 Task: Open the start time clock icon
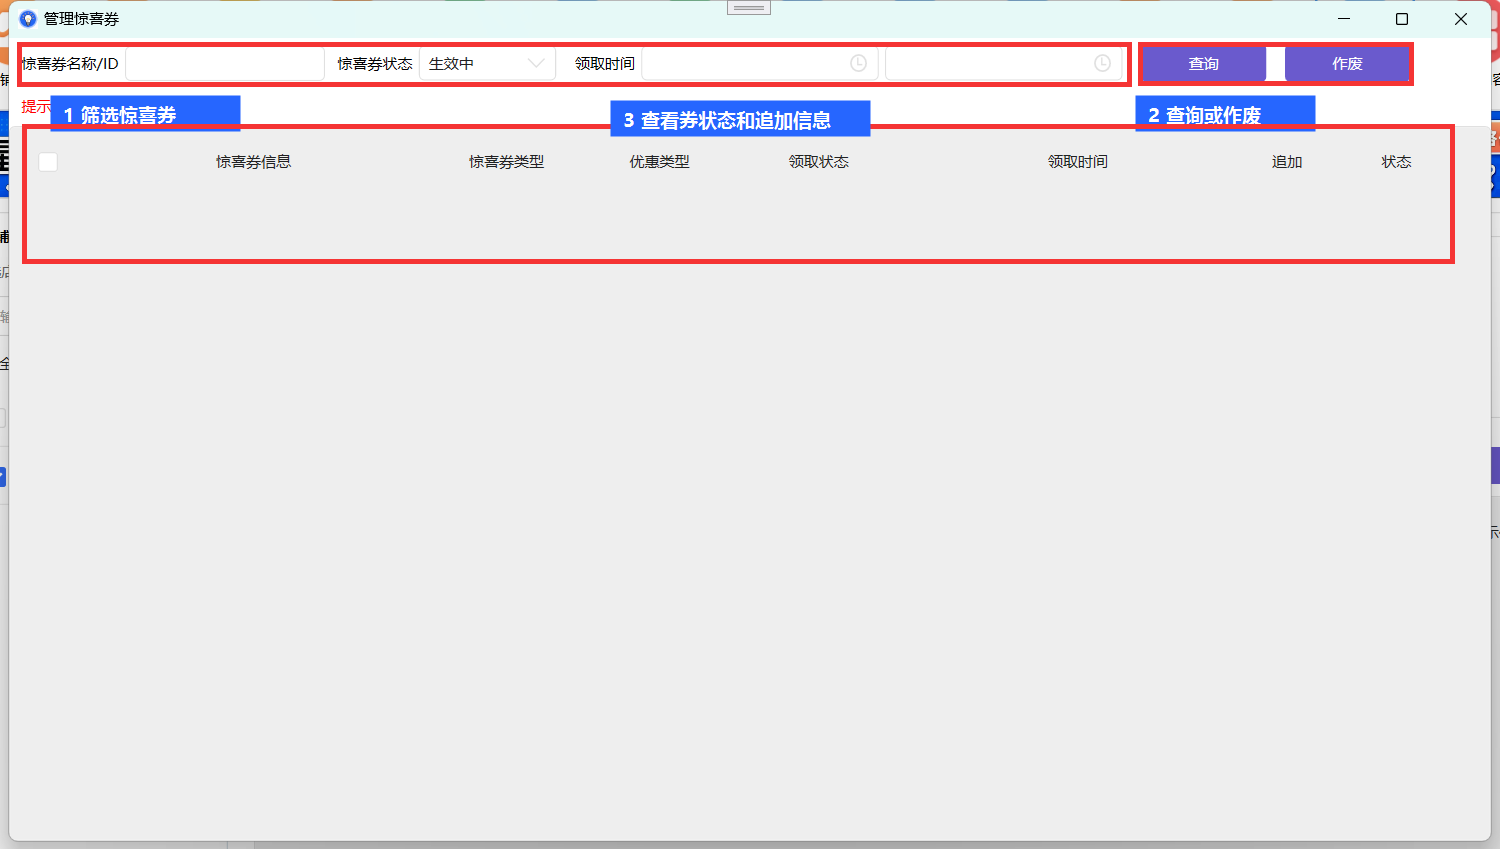click(x=858, y=64)
